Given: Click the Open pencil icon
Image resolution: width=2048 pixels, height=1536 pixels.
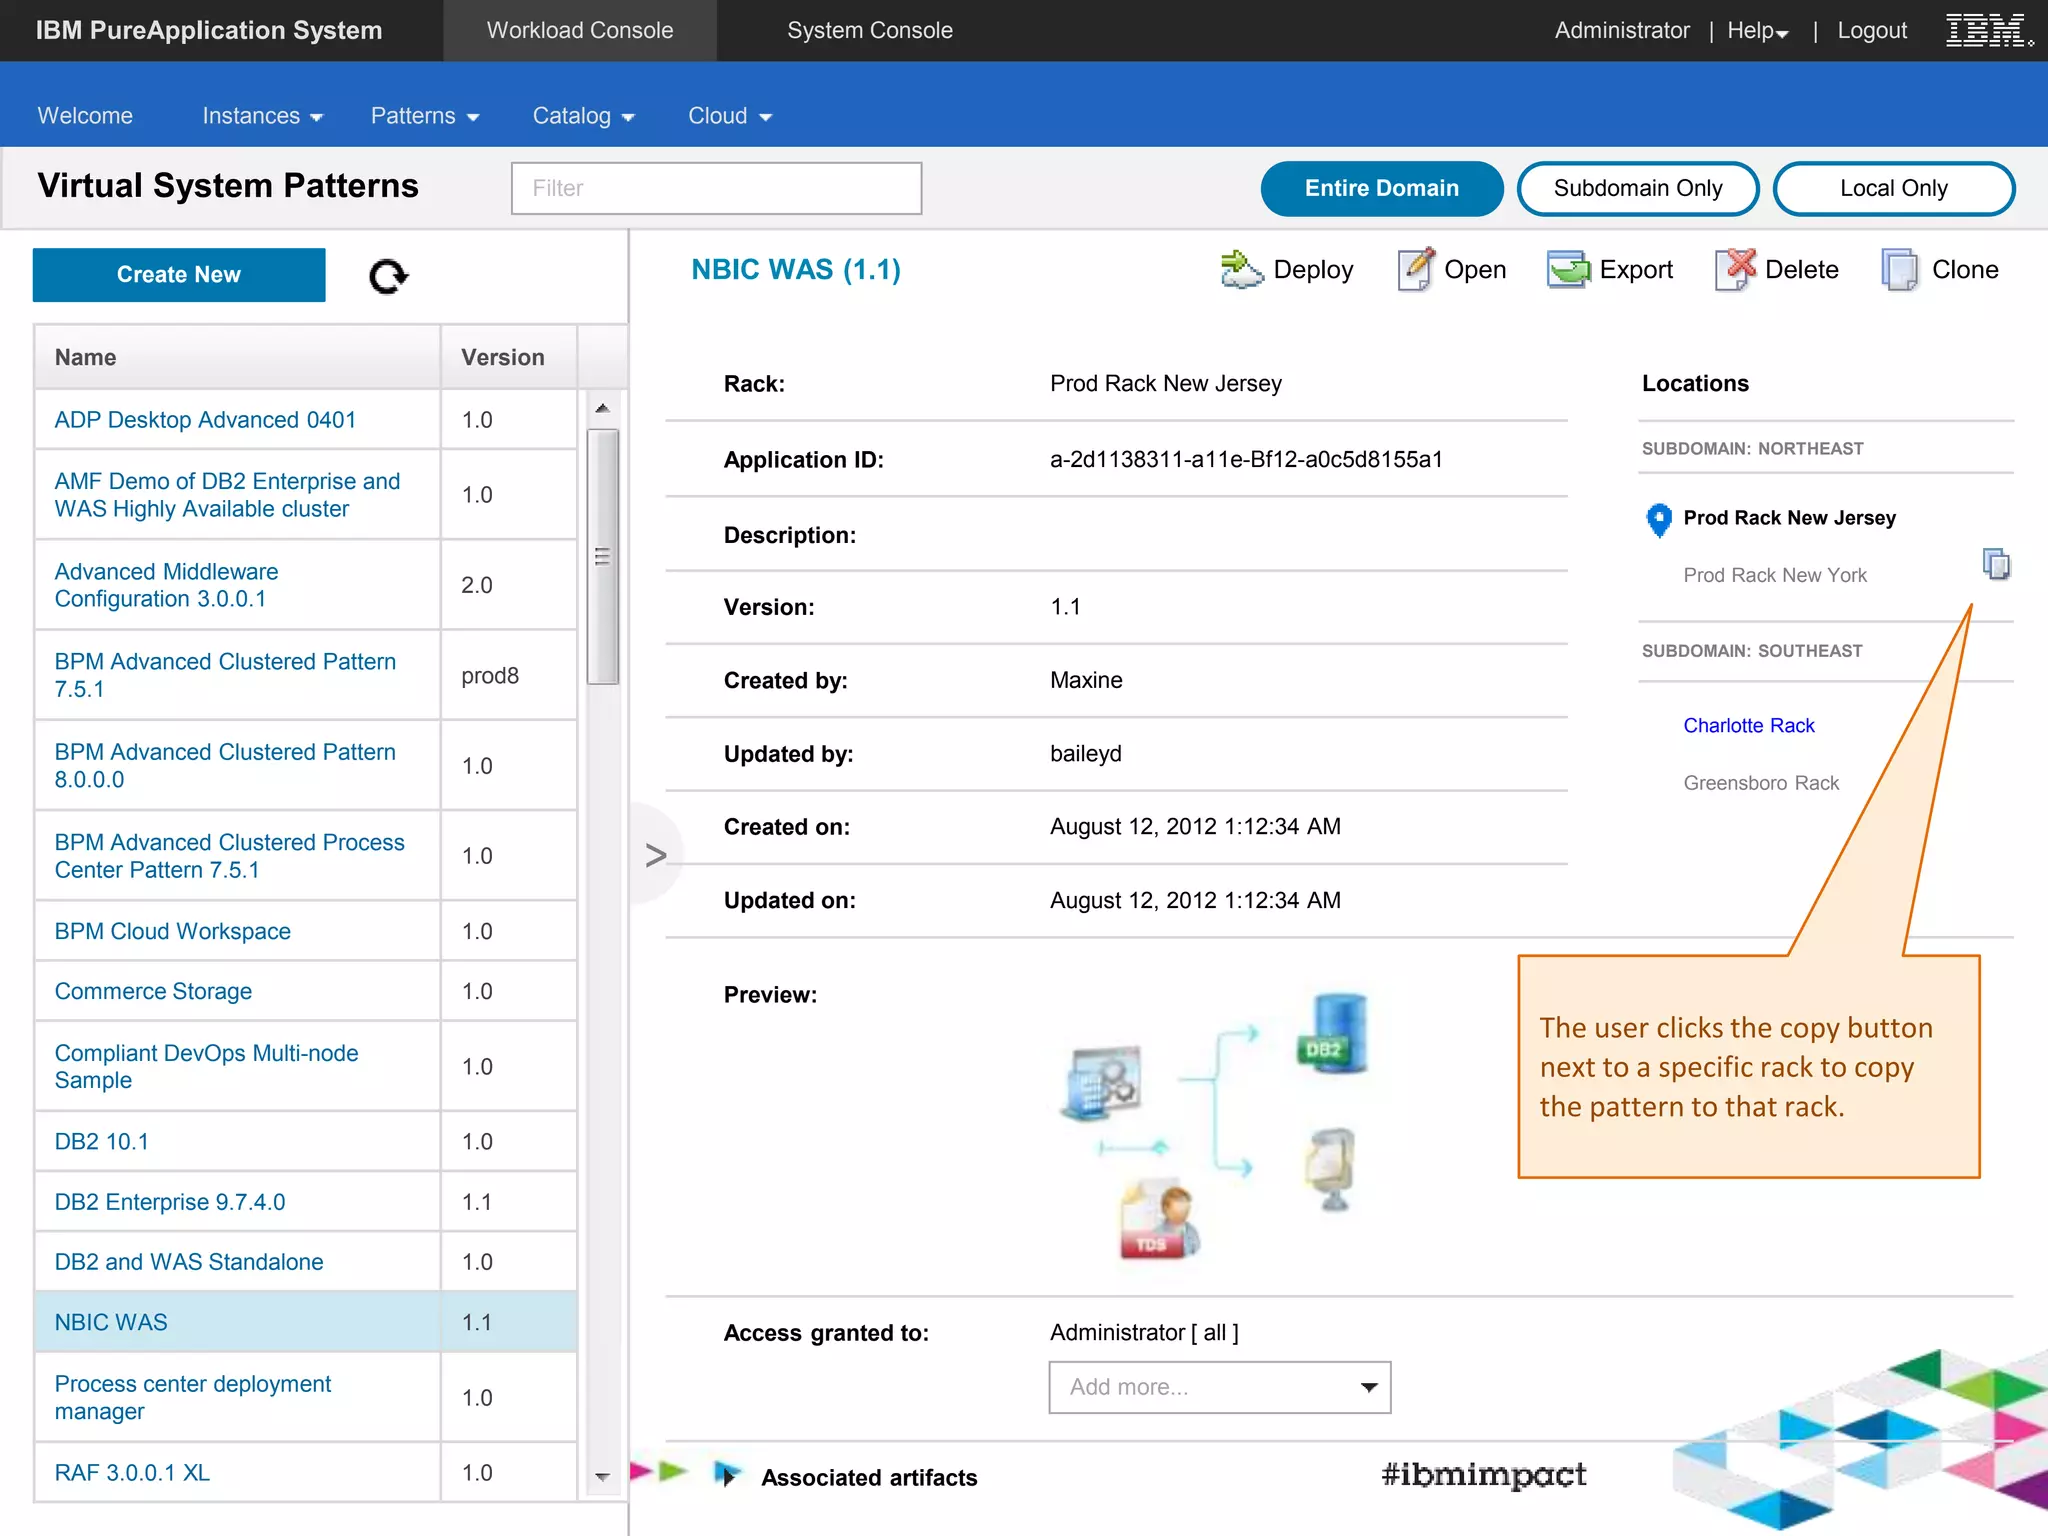Looking at the screenshot, I should click(1416, 269).
